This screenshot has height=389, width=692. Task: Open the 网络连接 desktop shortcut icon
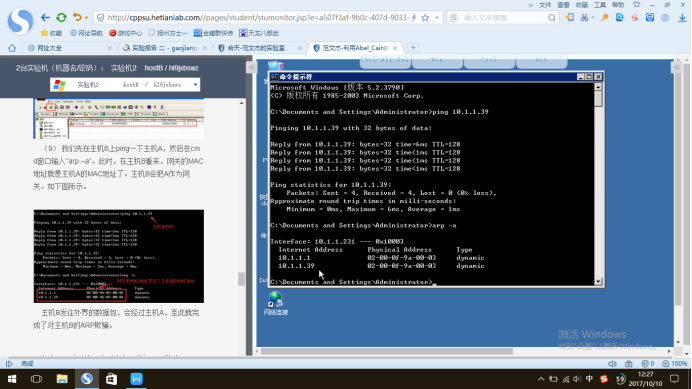pos(276,303)
